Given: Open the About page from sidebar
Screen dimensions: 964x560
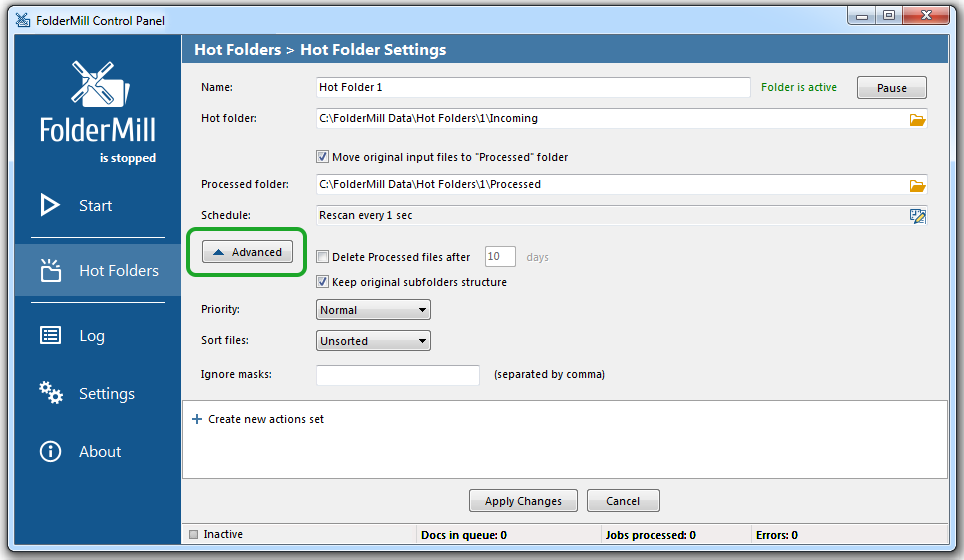Looking at the screenshot, I should coord(100,452).
